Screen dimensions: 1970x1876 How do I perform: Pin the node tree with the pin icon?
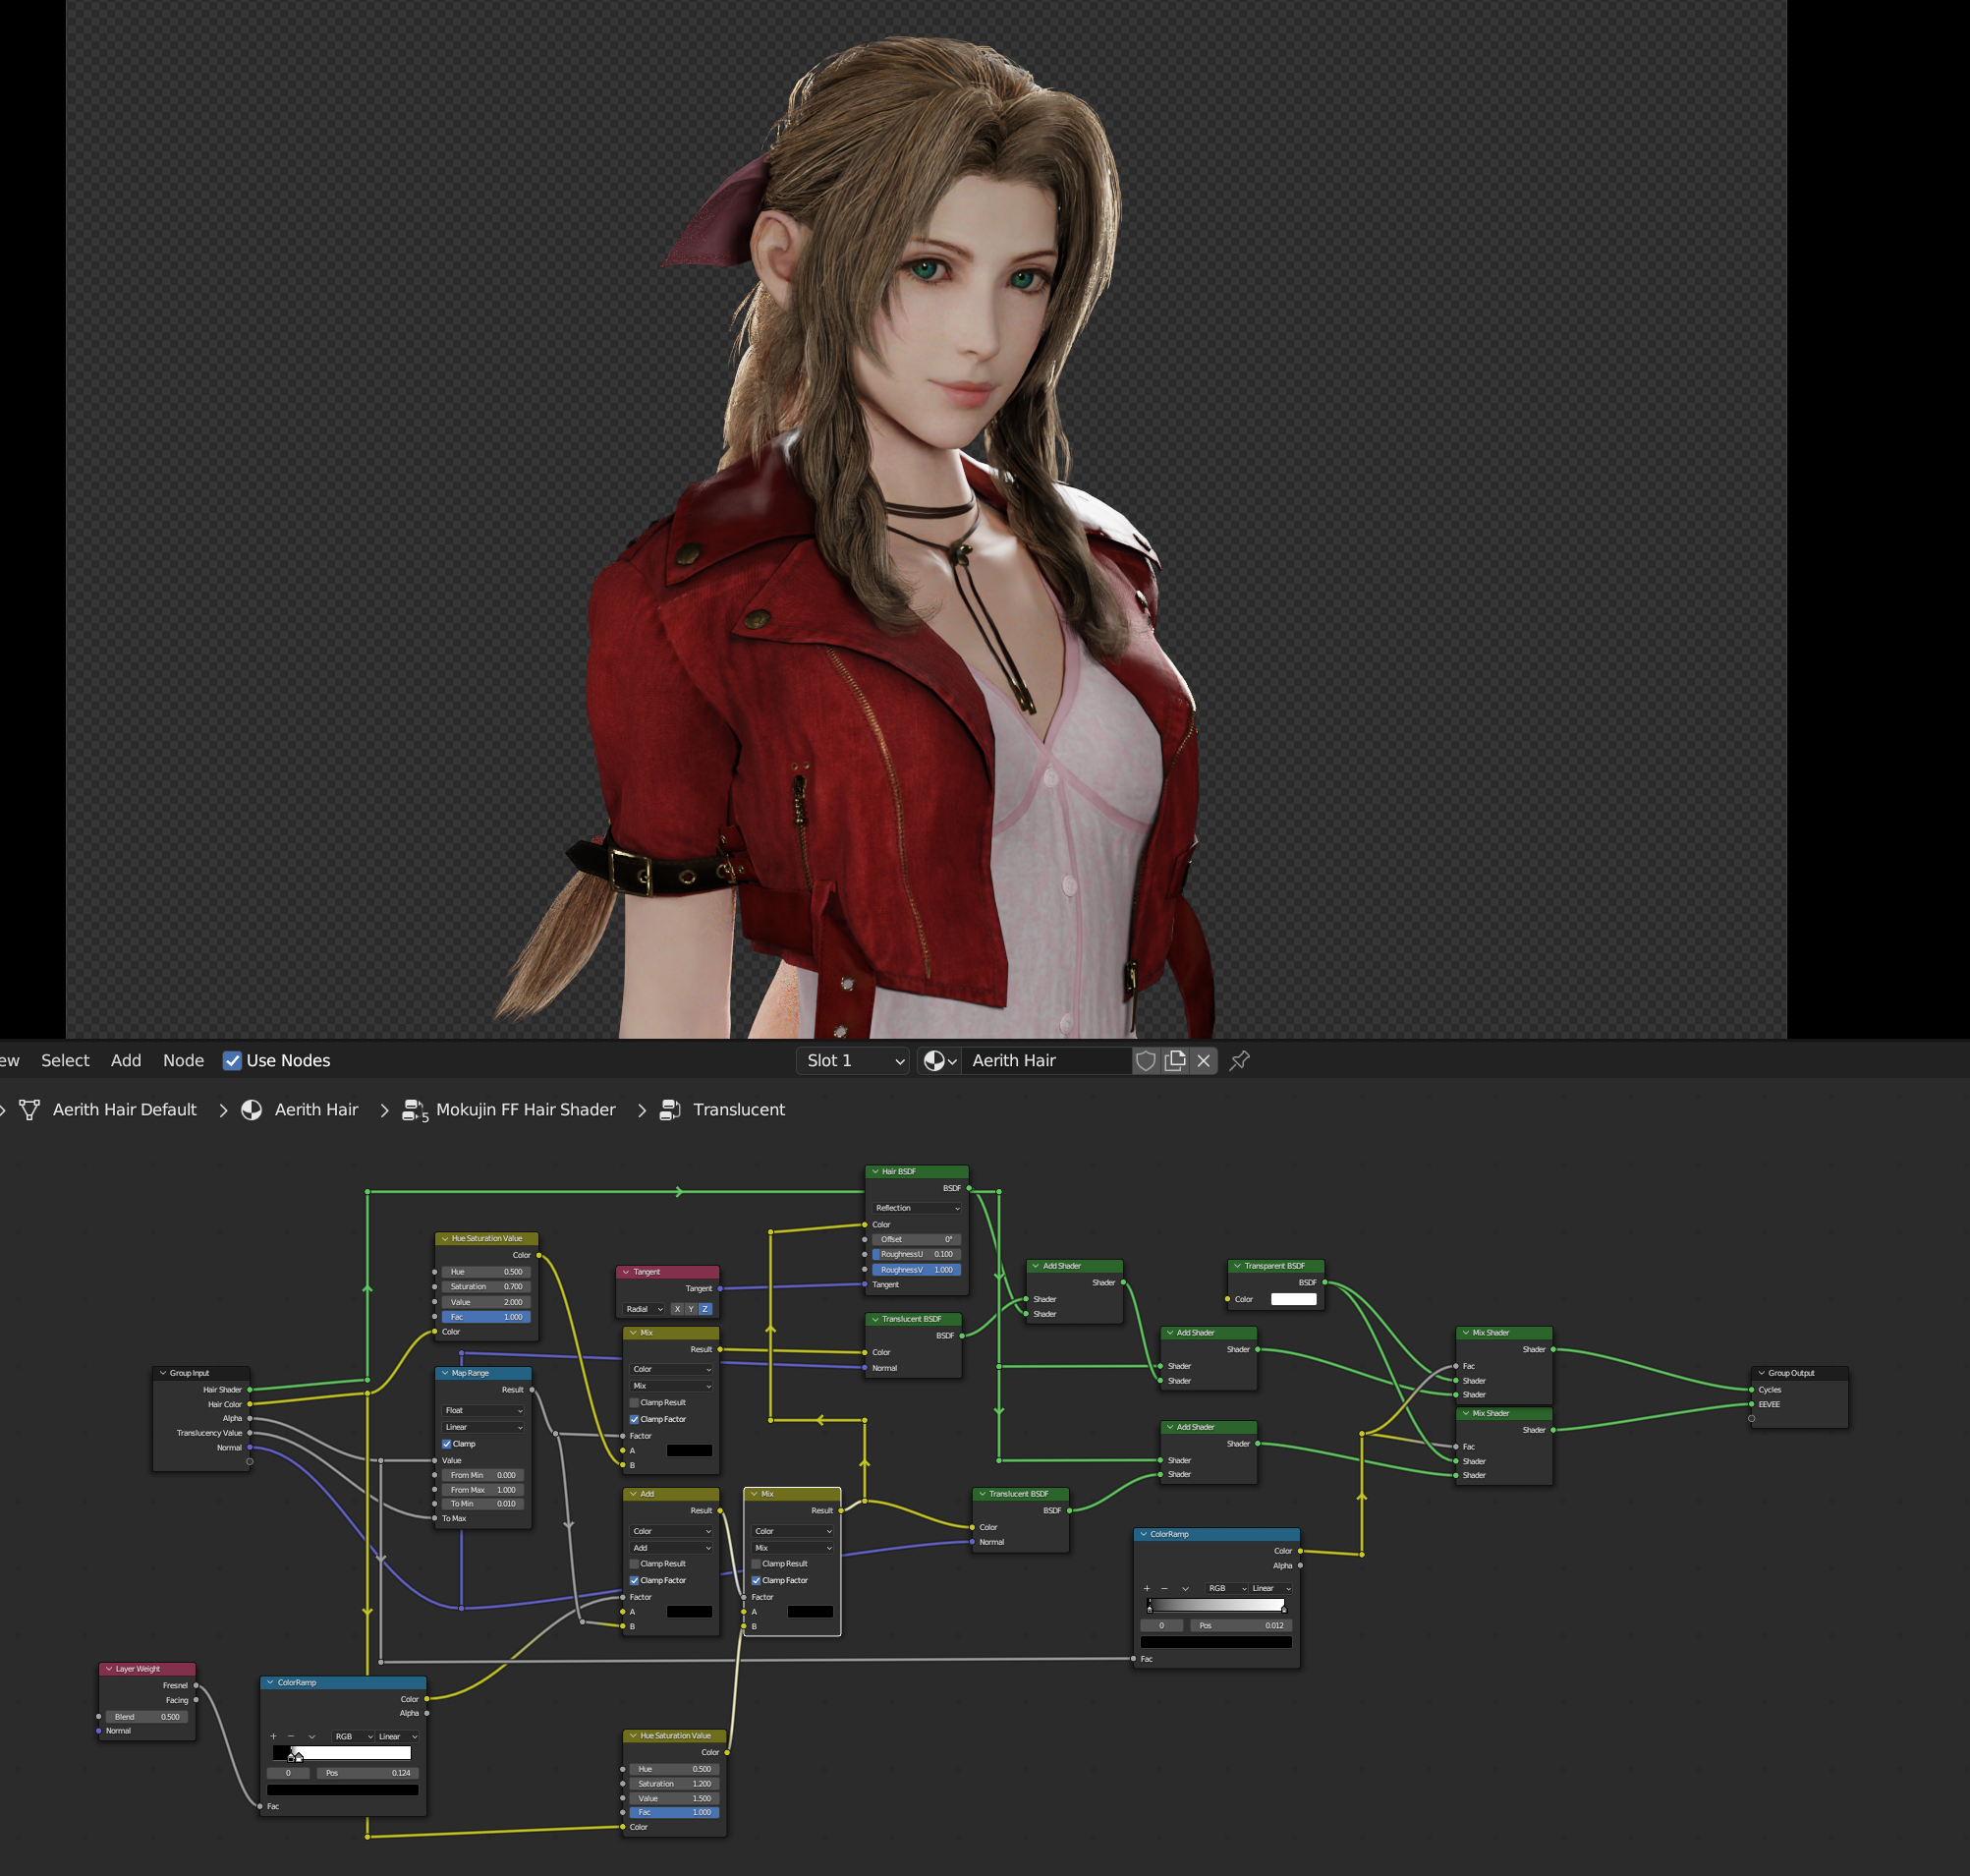(1240, 1060)
